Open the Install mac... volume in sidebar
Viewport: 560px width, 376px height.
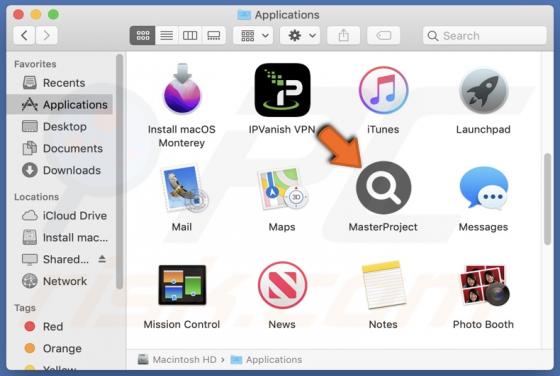(x=60, y=237)
